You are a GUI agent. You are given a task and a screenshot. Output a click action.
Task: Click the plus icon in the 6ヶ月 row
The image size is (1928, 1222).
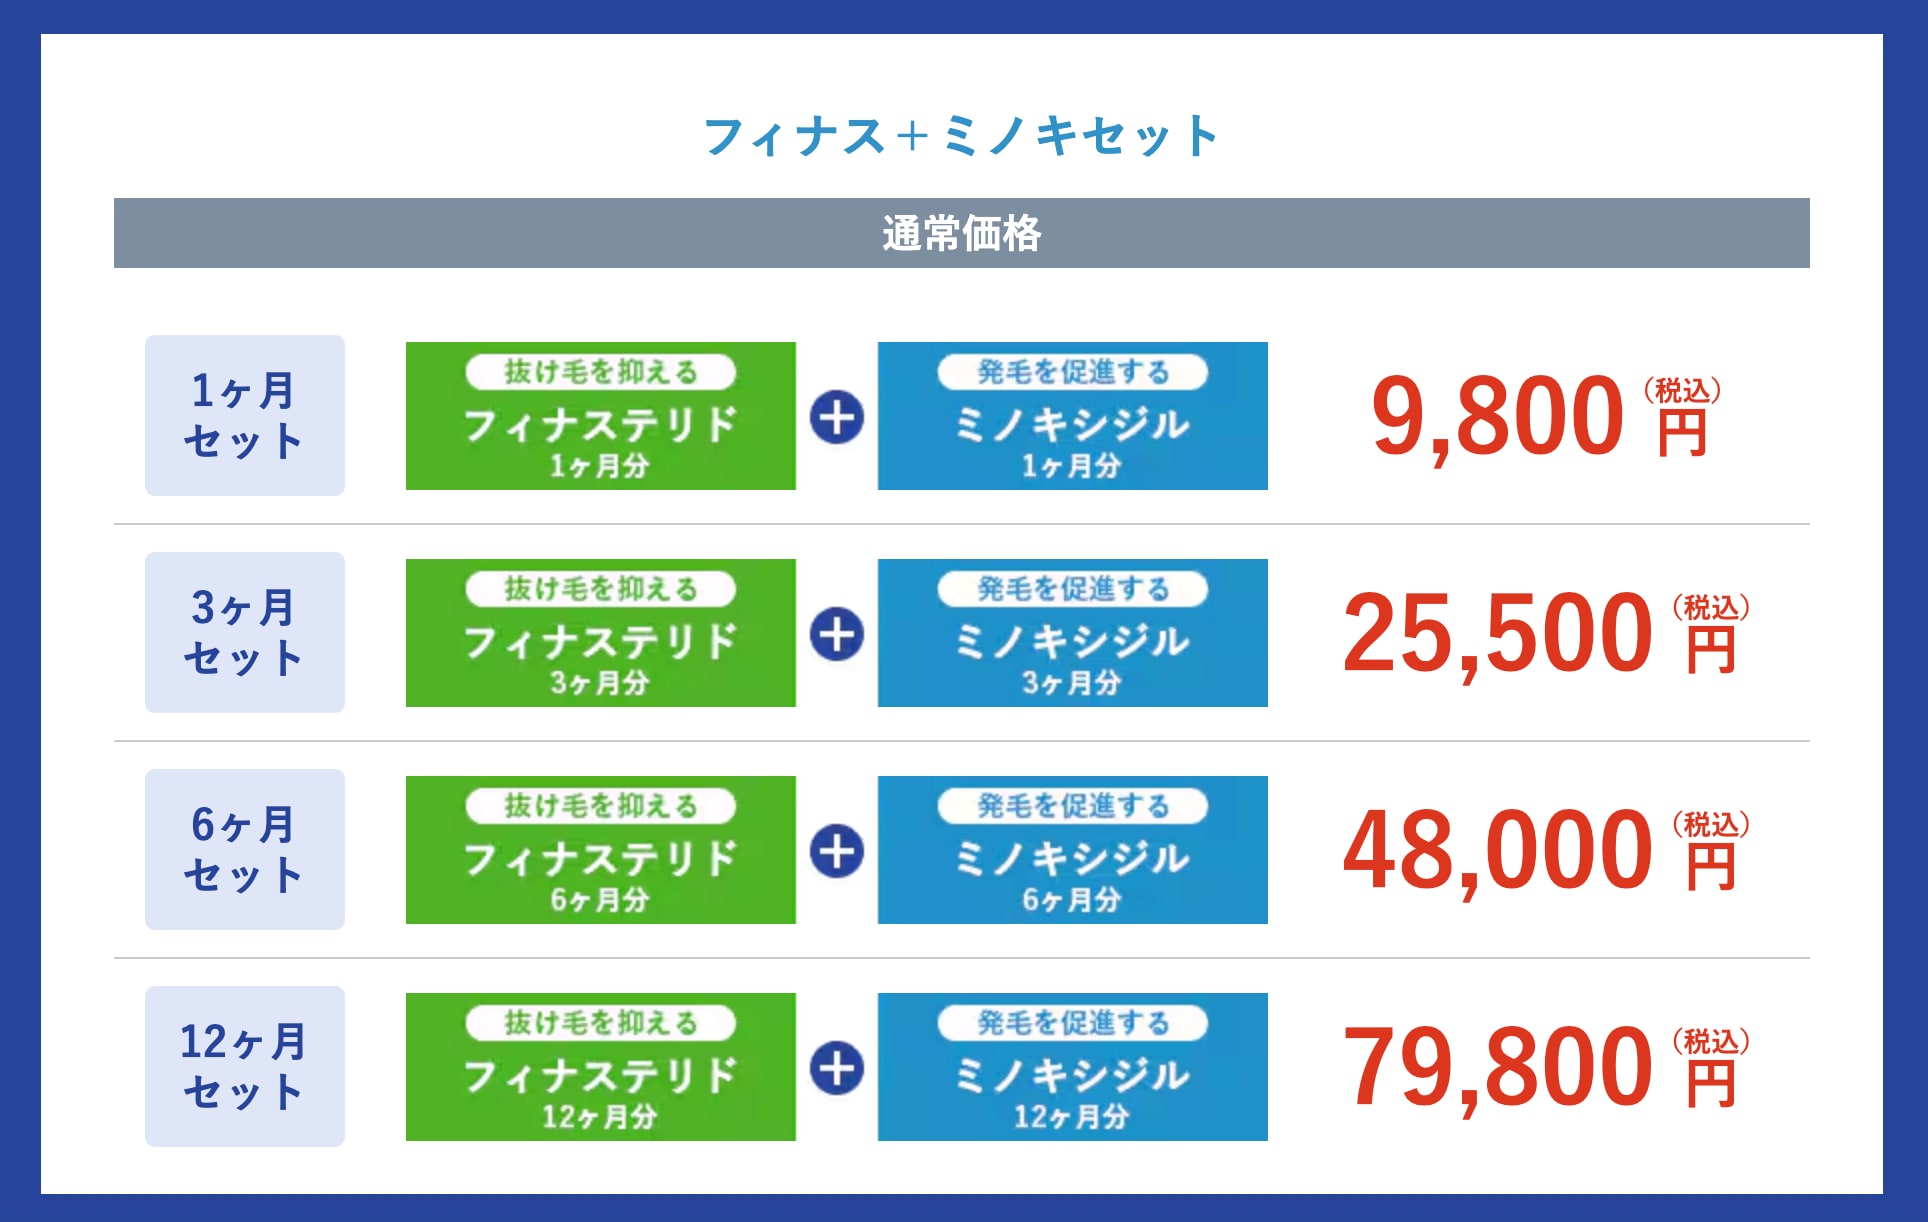(837, 851)
